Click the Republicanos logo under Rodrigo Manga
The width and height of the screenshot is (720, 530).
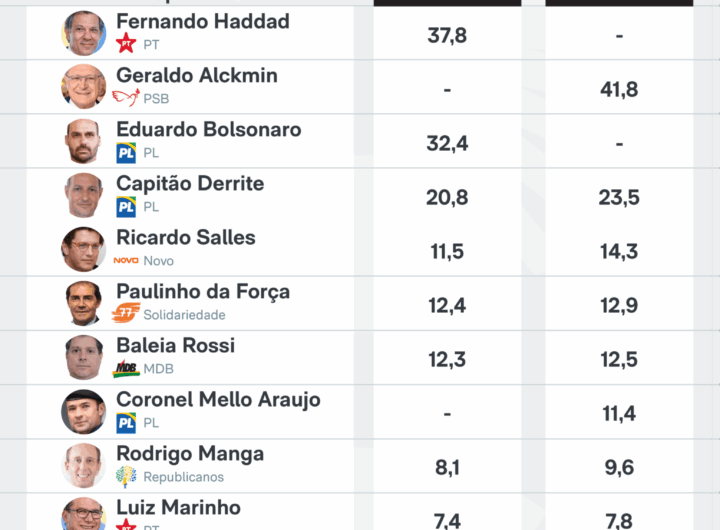[126, 476]
